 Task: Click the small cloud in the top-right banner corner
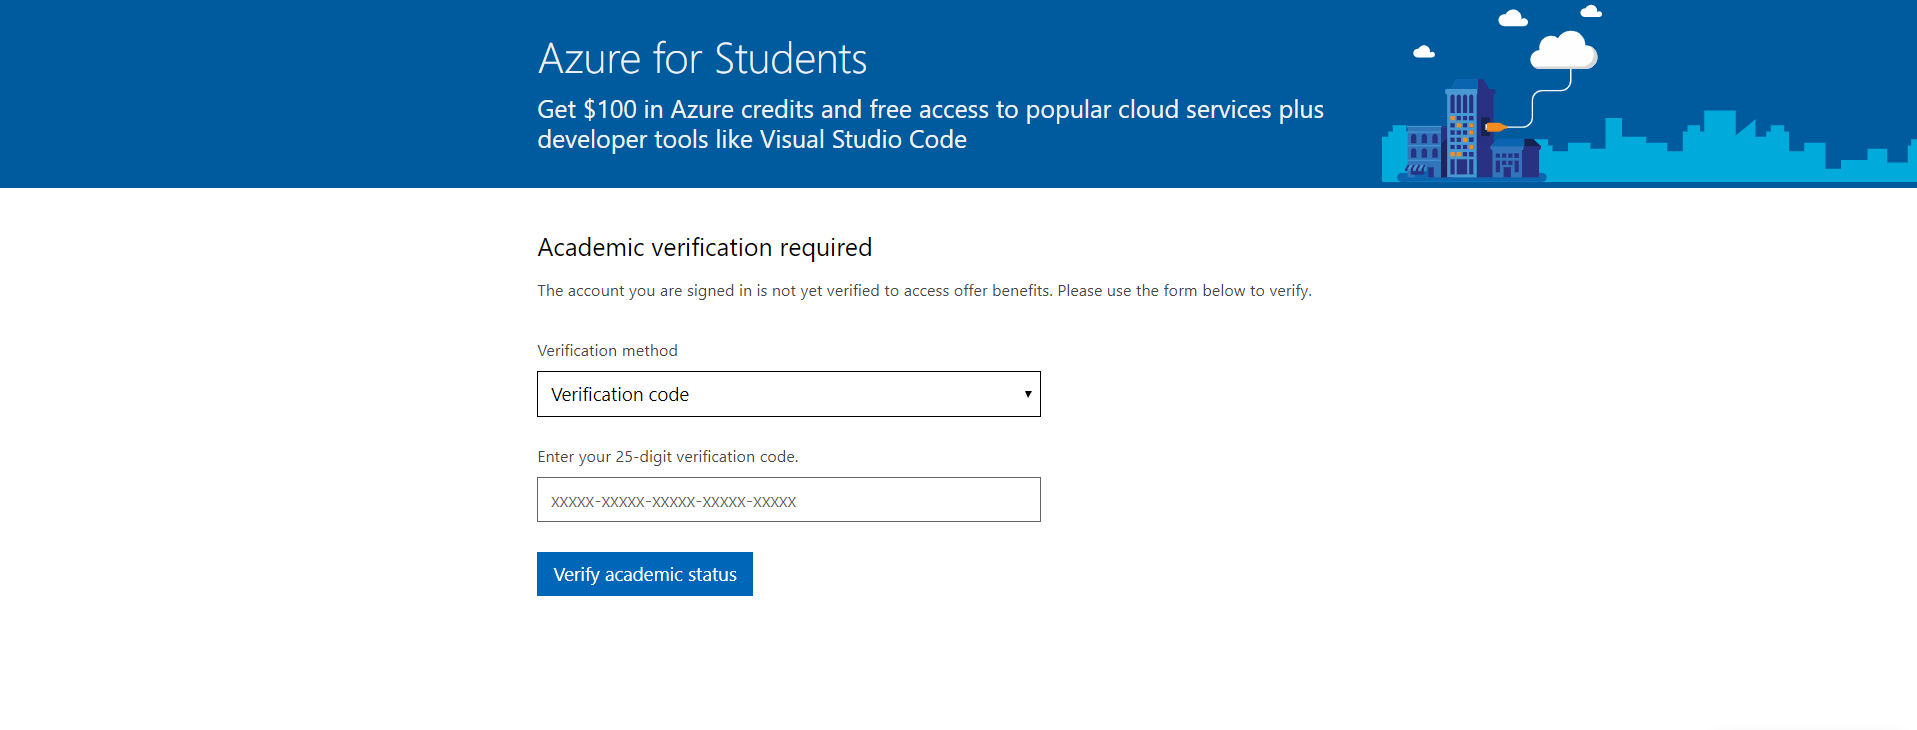(1591, 12)
